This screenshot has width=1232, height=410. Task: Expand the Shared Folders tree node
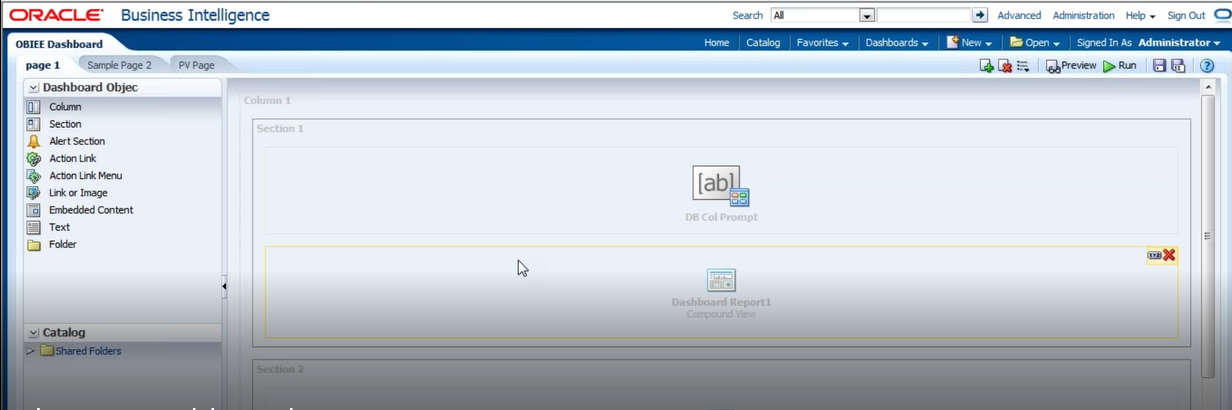pyautogui.click(x=30, y=351)
